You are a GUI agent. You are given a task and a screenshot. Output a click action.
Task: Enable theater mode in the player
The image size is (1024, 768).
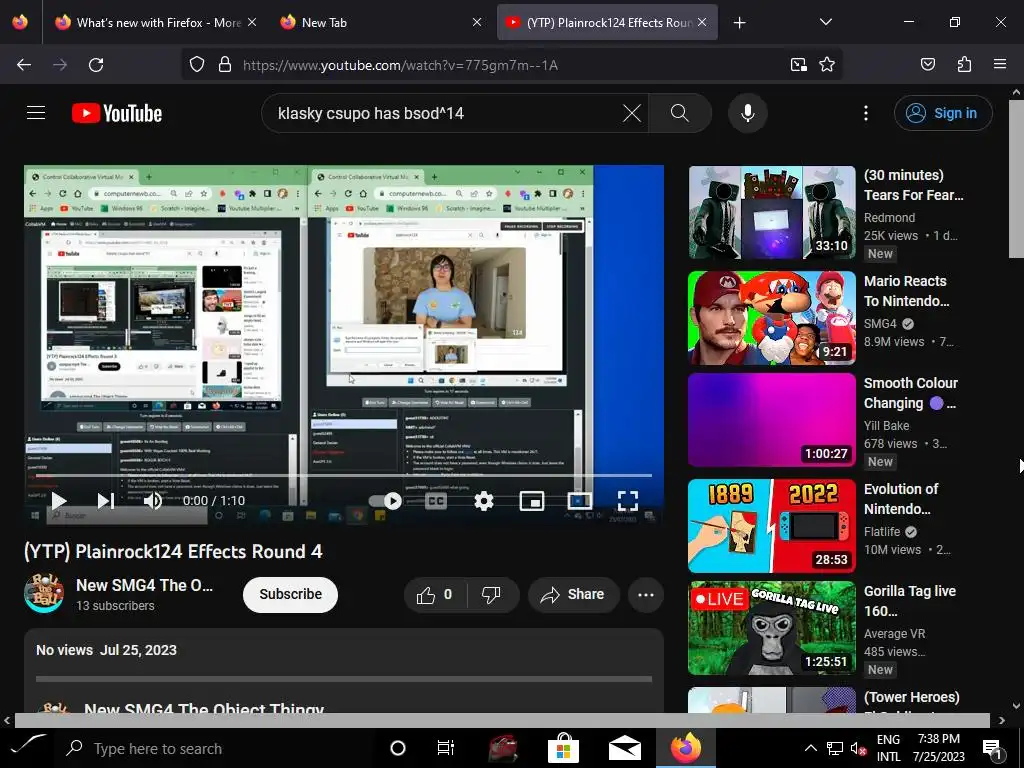[x=580, y=501]
